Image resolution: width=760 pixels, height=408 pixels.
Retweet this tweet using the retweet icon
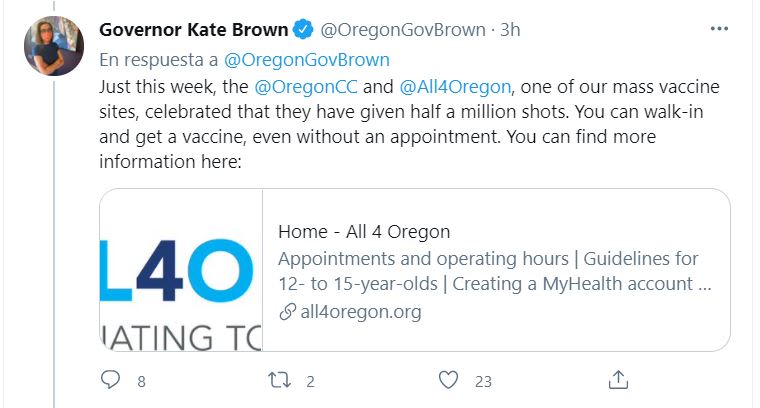tap(280, 380)
